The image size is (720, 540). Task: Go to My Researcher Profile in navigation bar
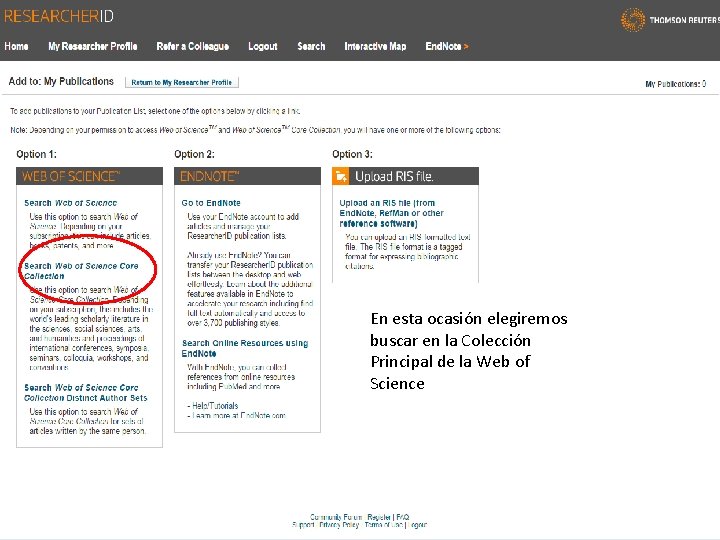93,46
